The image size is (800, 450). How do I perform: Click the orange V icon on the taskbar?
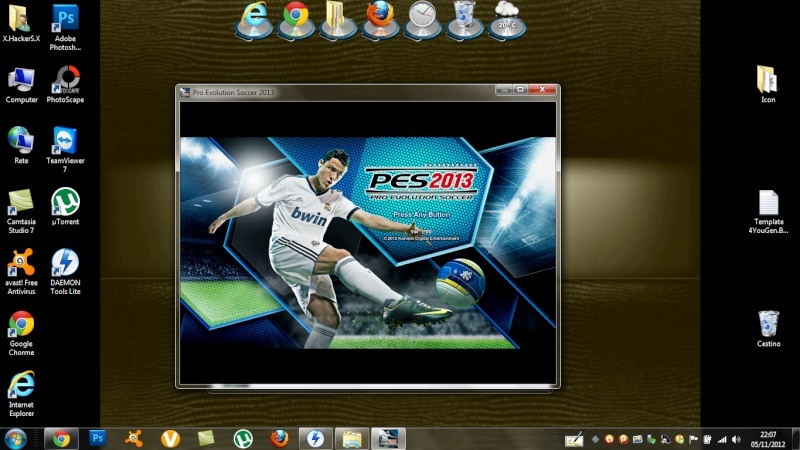point(170,439)
